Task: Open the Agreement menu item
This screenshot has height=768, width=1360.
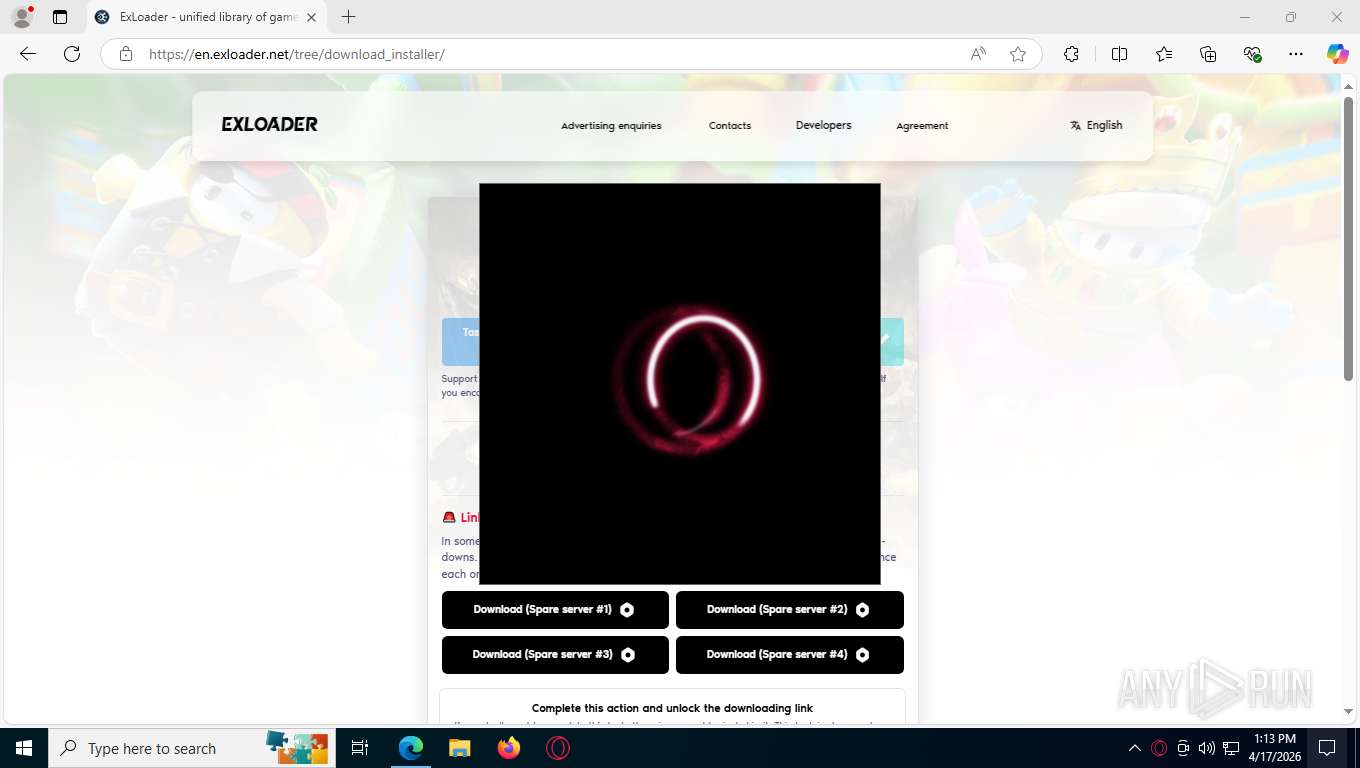Action: (922, 126)
